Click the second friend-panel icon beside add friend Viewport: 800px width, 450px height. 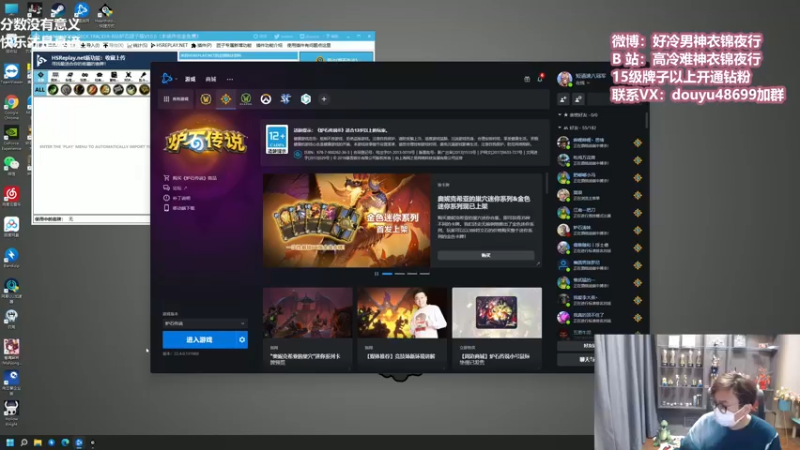pos(578,99)
